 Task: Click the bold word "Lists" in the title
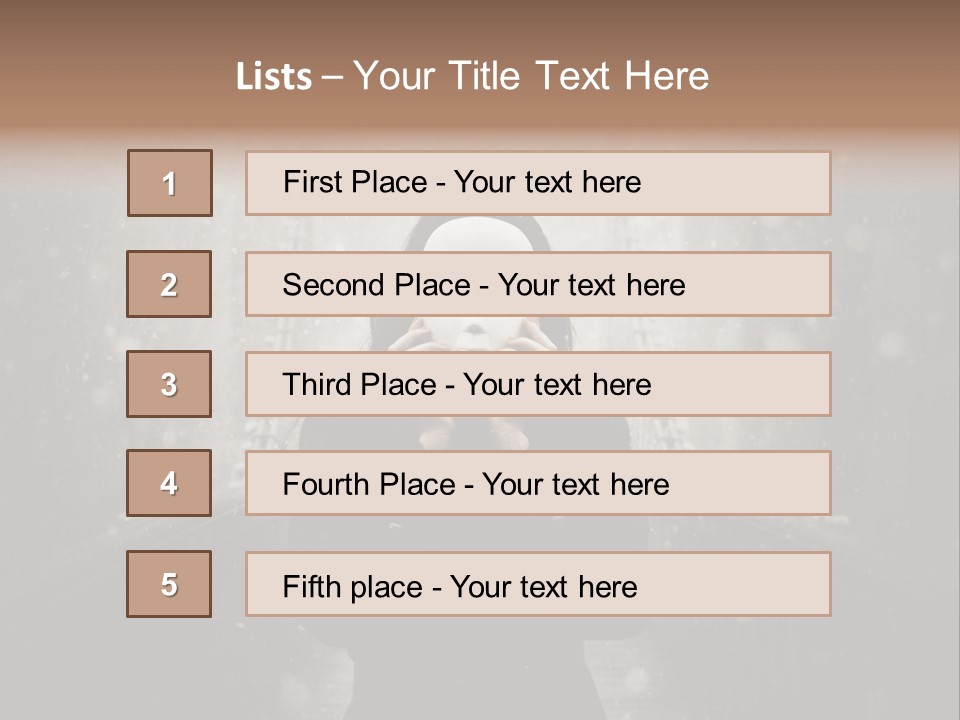274,77
